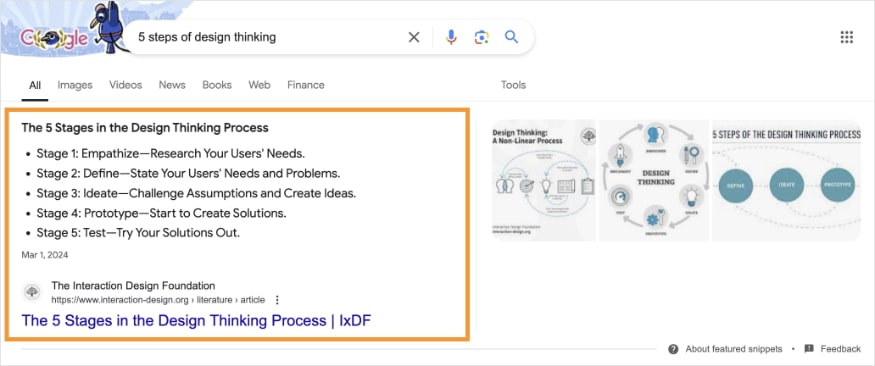
Task: Open 'The 5 Stages in the Design Thinking Process | IxDF' link
Action: (196, 321)
